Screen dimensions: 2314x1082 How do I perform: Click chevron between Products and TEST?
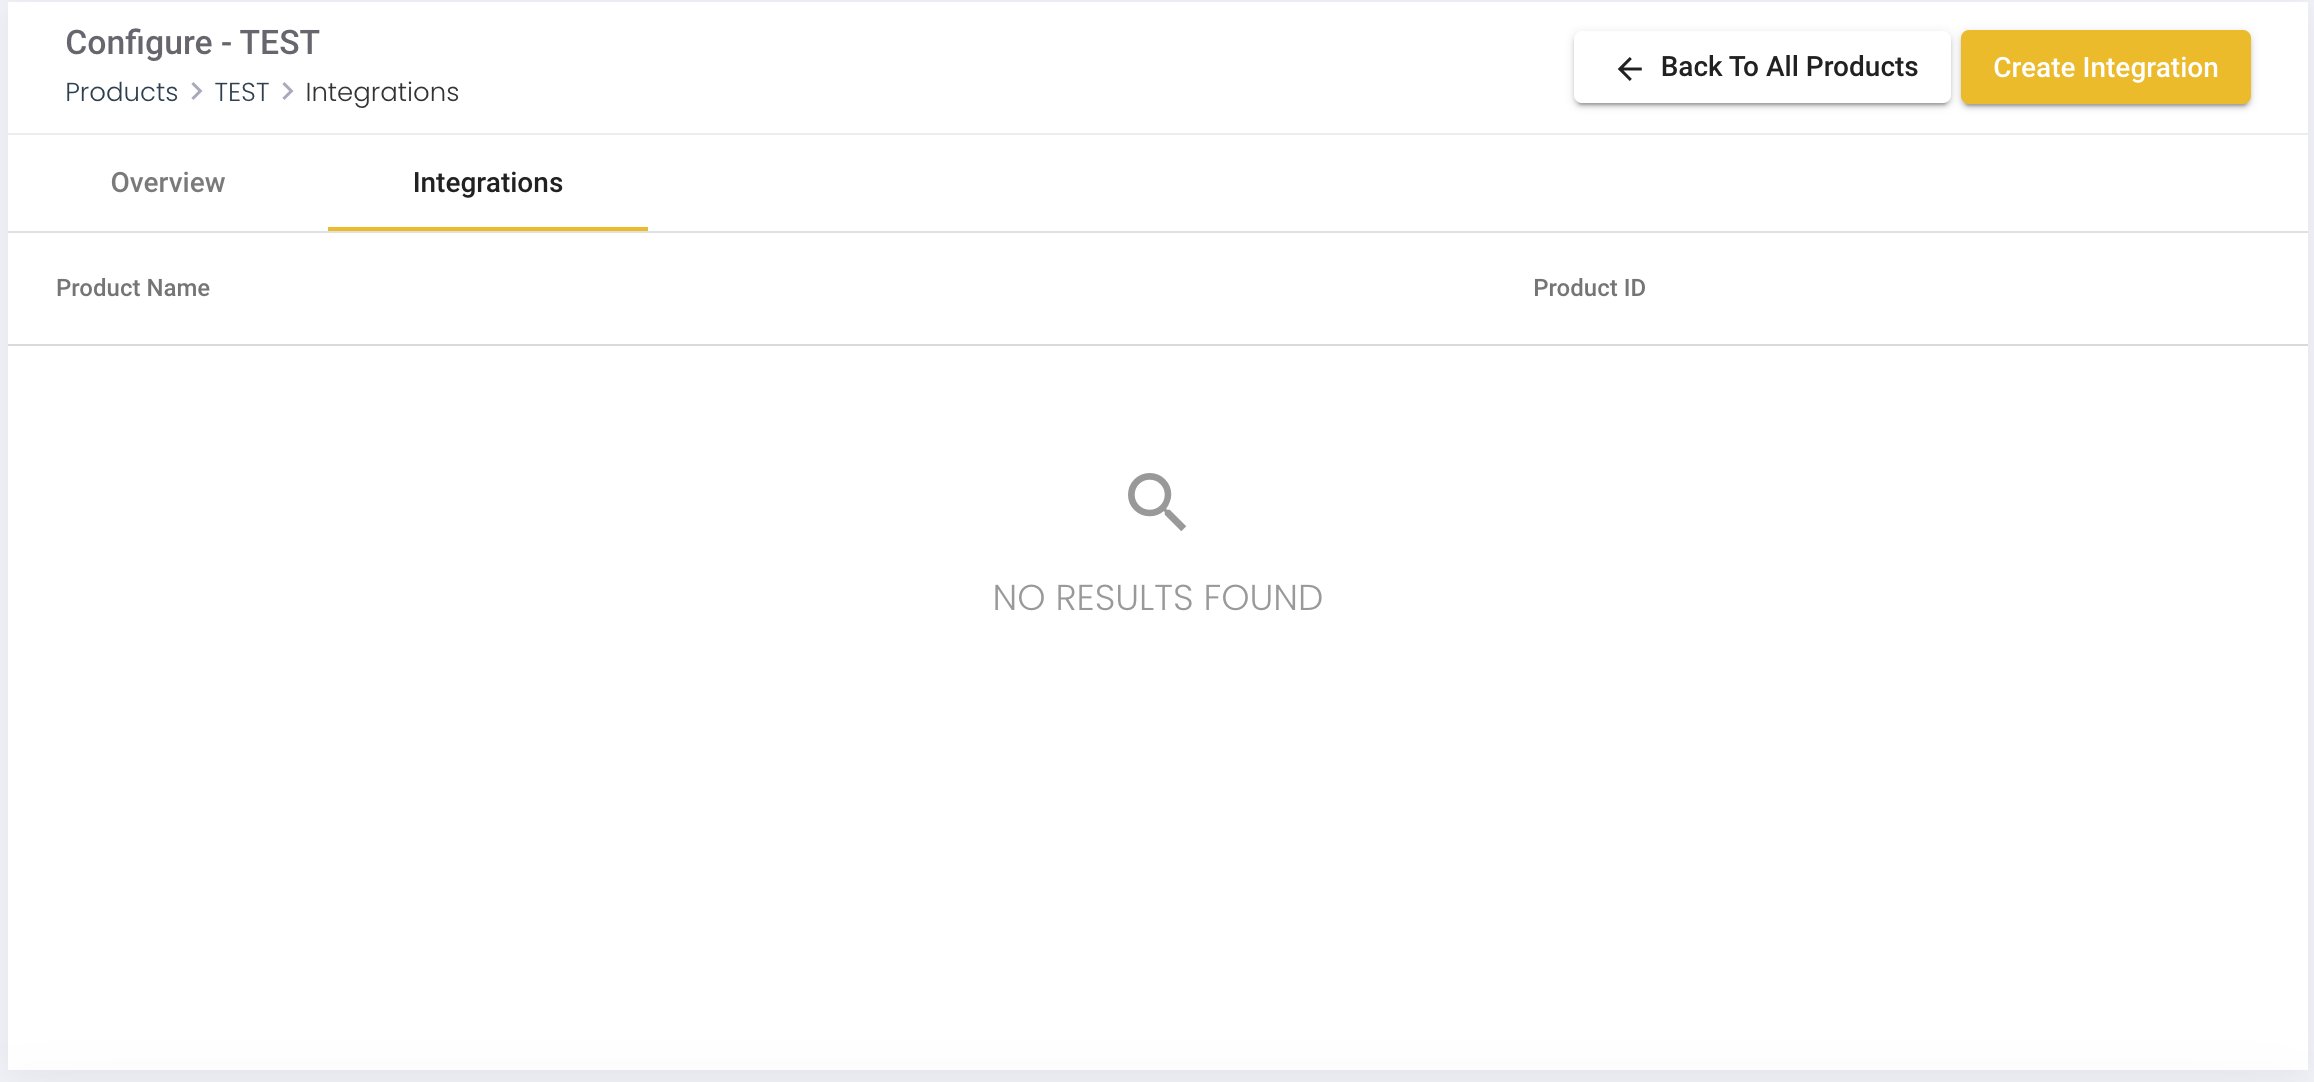click(197, 92)
